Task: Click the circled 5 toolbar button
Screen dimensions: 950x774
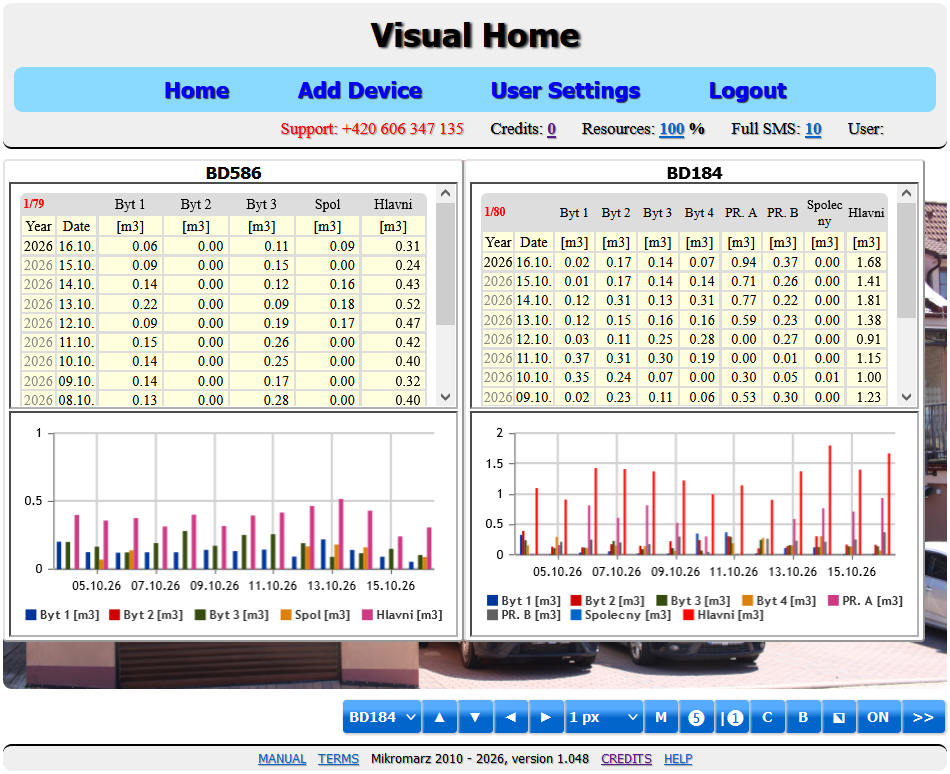Action: [696, 717]
